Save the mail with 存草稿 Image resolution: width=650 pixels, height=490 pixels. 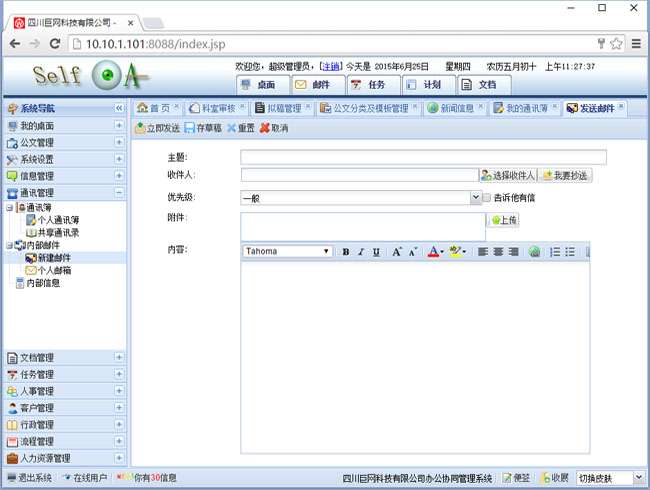click(x=203, y=128)
